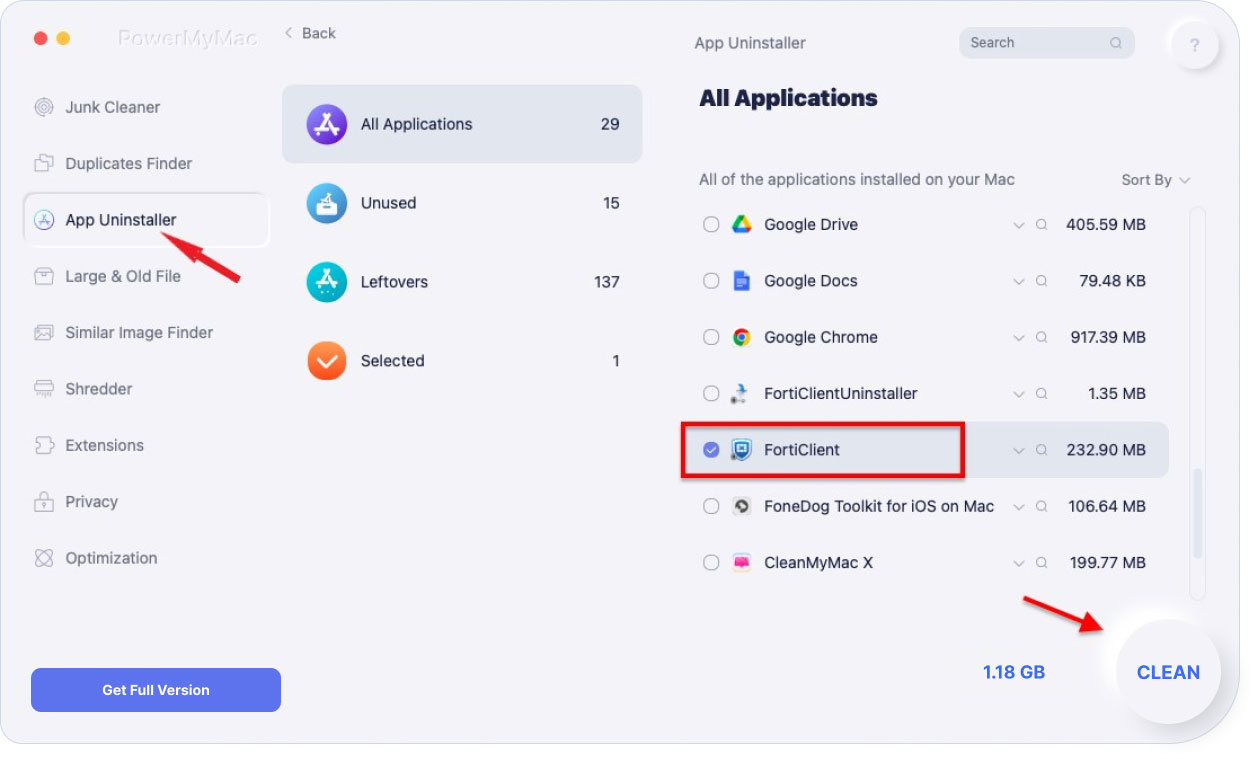Click the Large & Old File icon
1256x759 pixels.
click(x=44, y=276)
